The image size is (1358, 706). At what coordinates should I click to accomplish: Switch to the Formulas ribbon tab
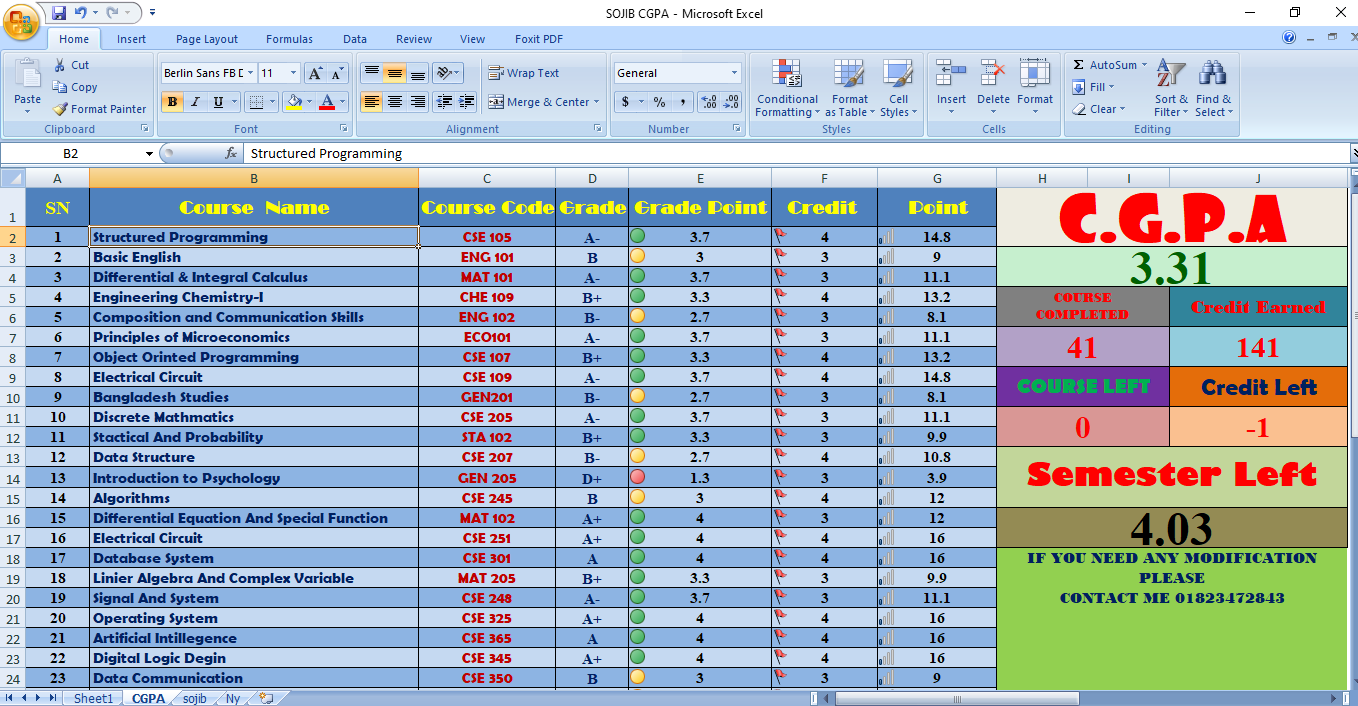[x=289, y=39]
